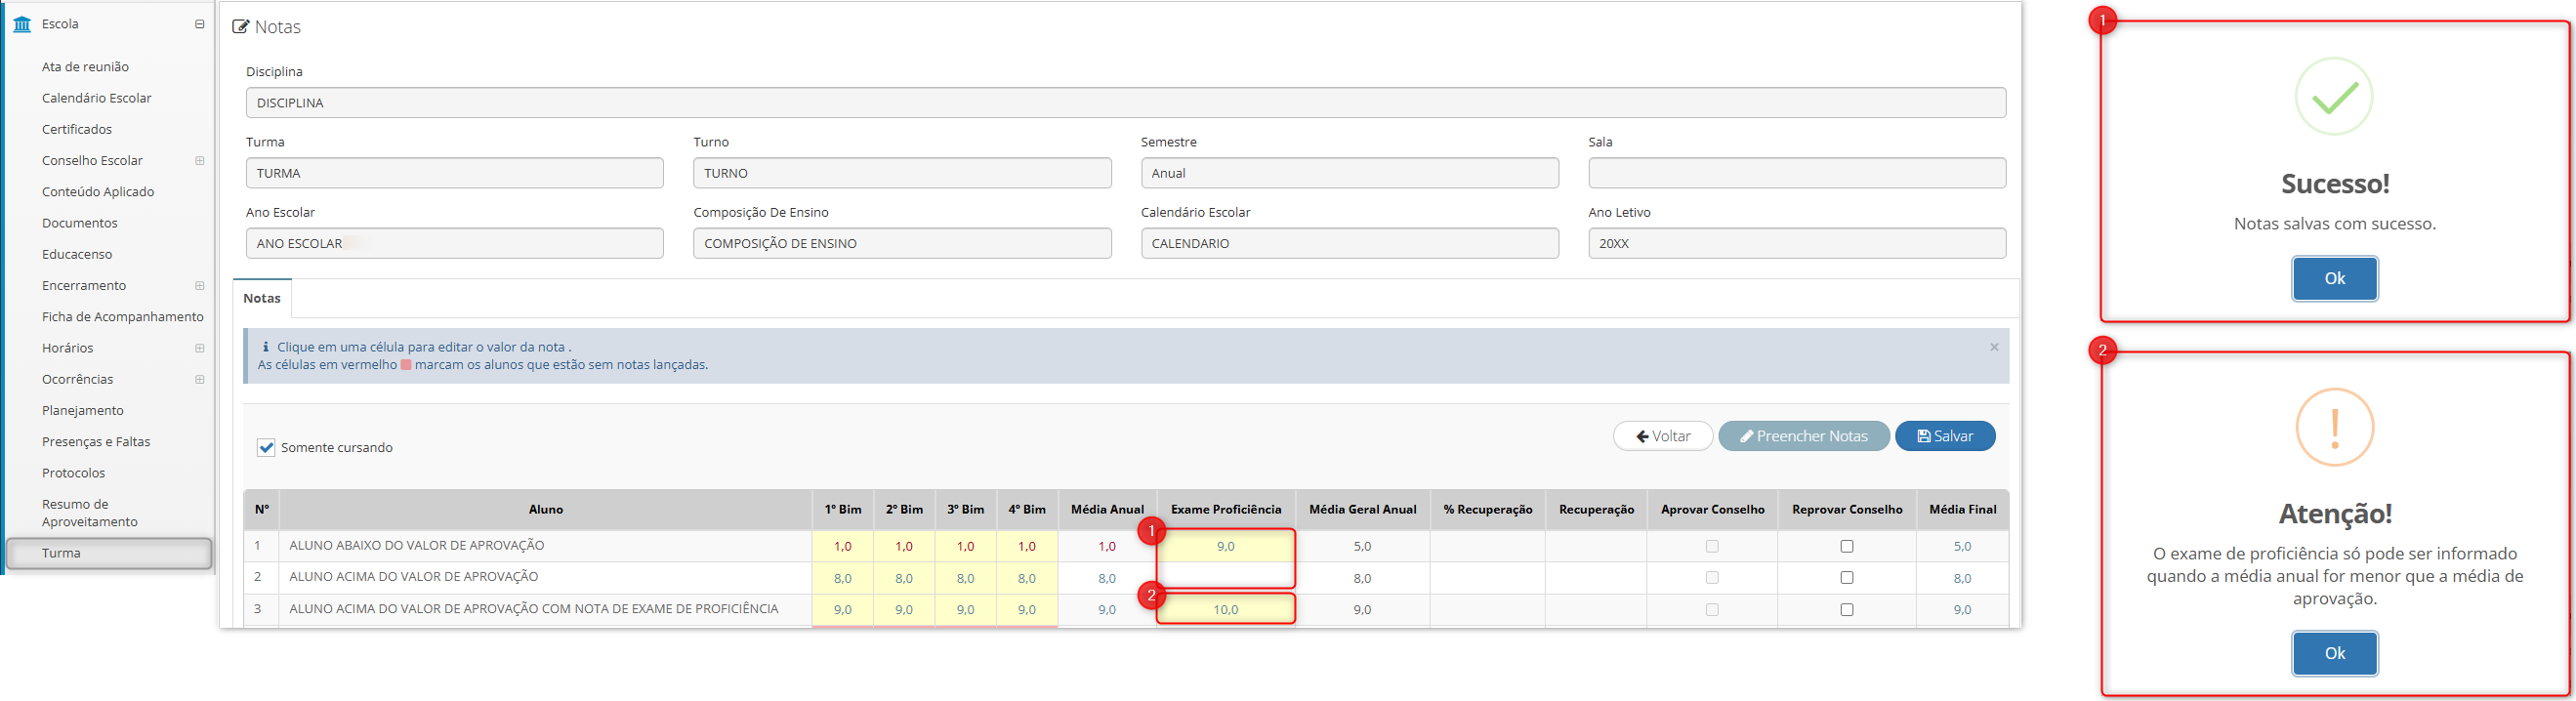2576x701 pixels.
Task: Click the Calendário Escolar field
Action: click(1350, 243)
